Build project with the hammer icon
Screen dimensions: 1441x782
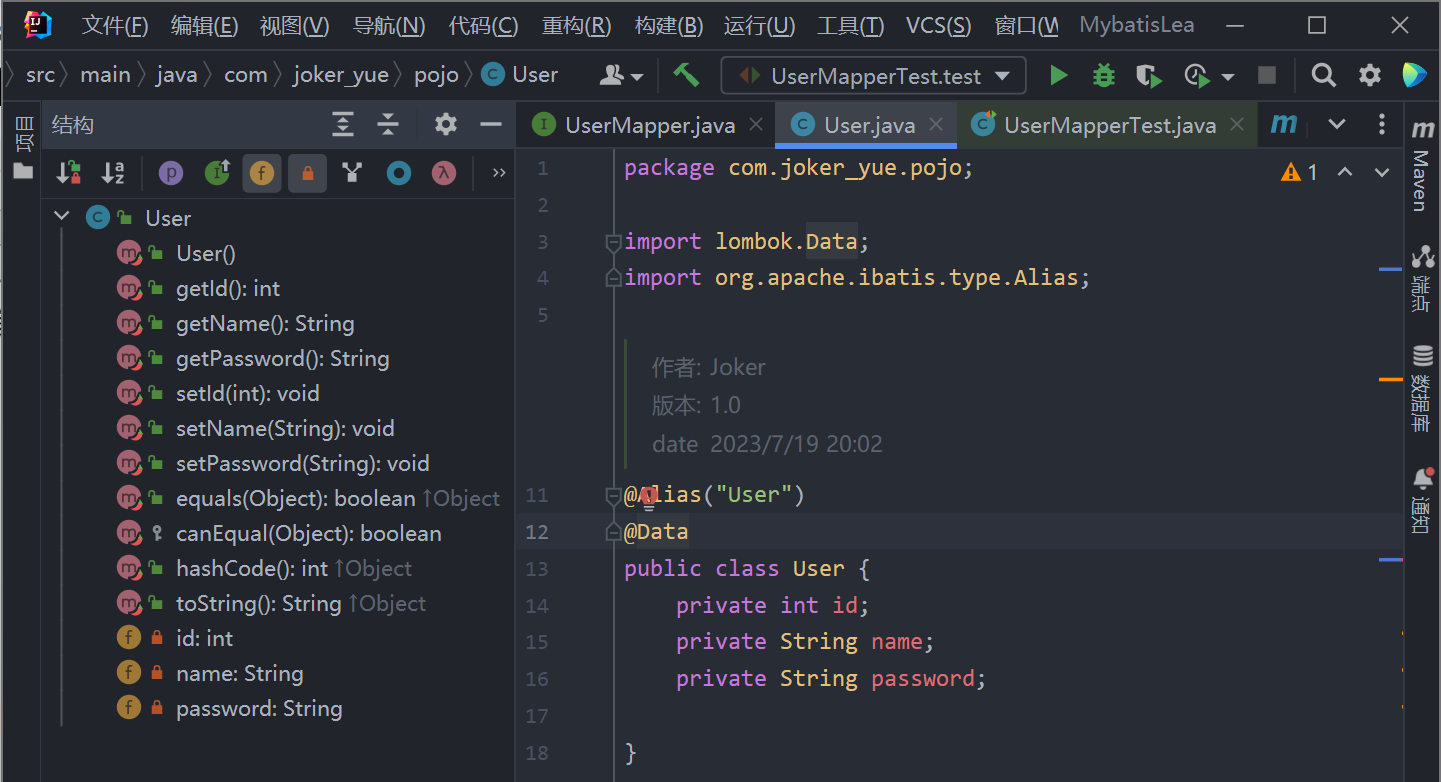click(x=686, y=75)
